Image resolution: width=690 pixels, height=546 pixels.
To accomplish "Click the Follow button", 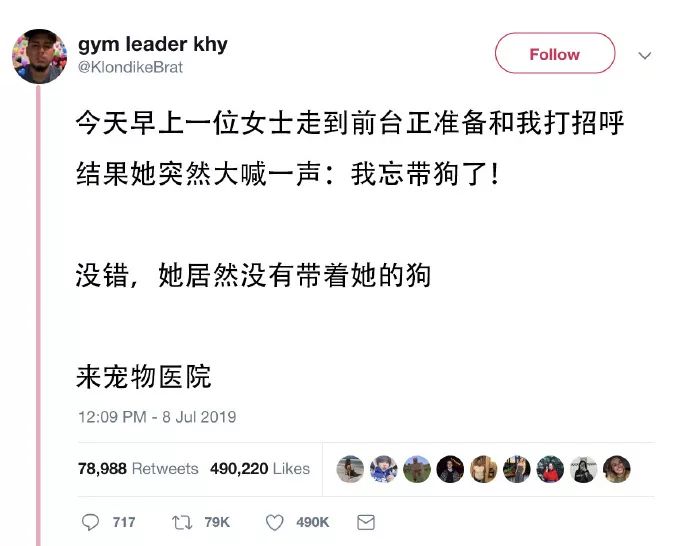I will [554, 53].
